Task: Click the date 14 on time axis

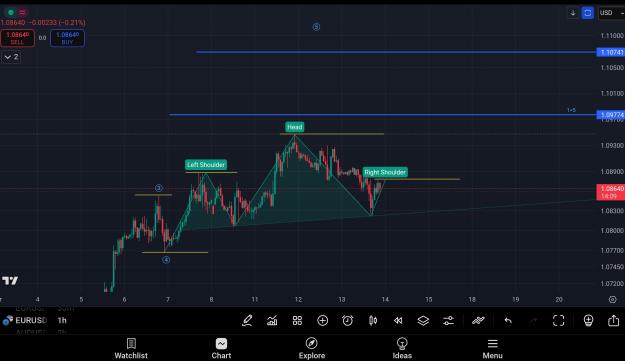Action: (x=385, y=299)
